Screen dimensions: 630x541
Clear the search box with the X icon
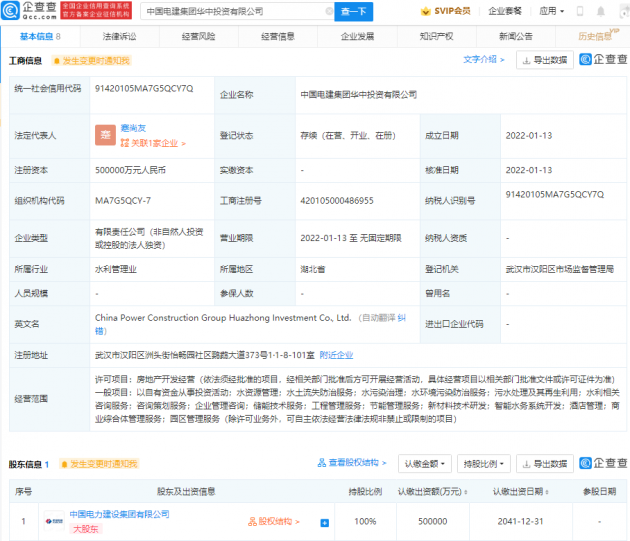click(329, 11)
